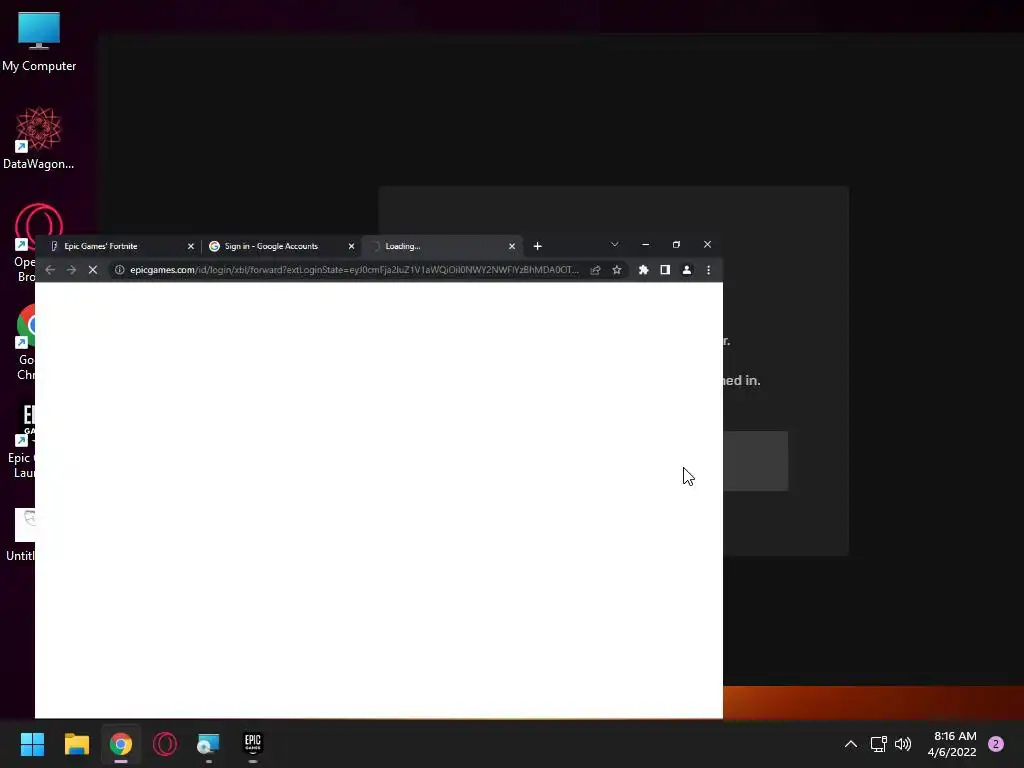
Task: Show hidden system tray icons
Action: [851, 744]
